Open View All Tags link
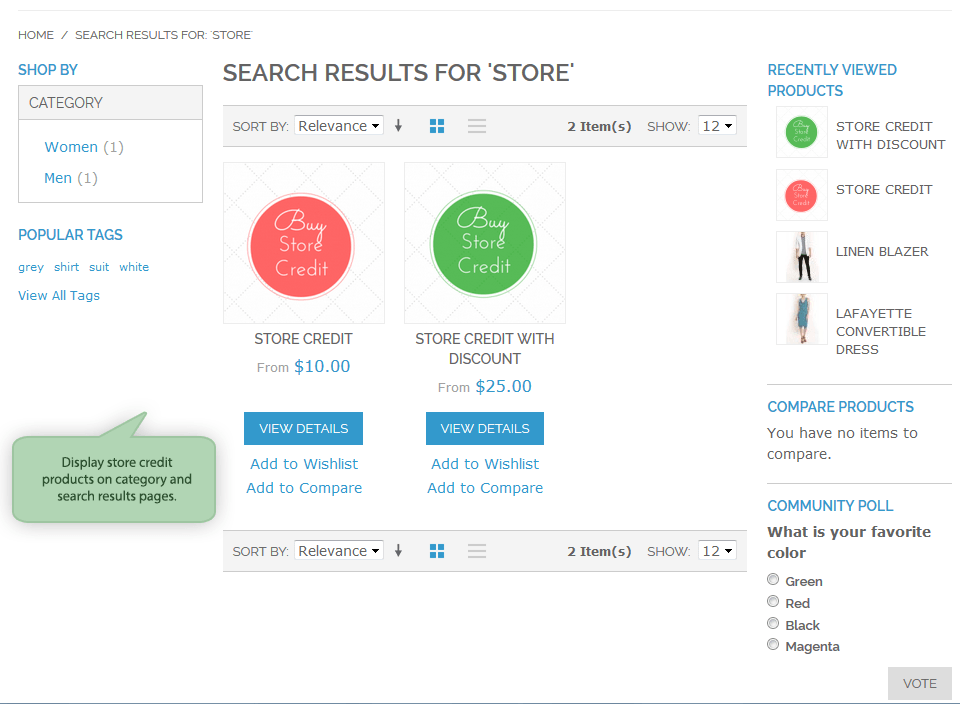The image size is (960, 704). [x=58, y=295]
